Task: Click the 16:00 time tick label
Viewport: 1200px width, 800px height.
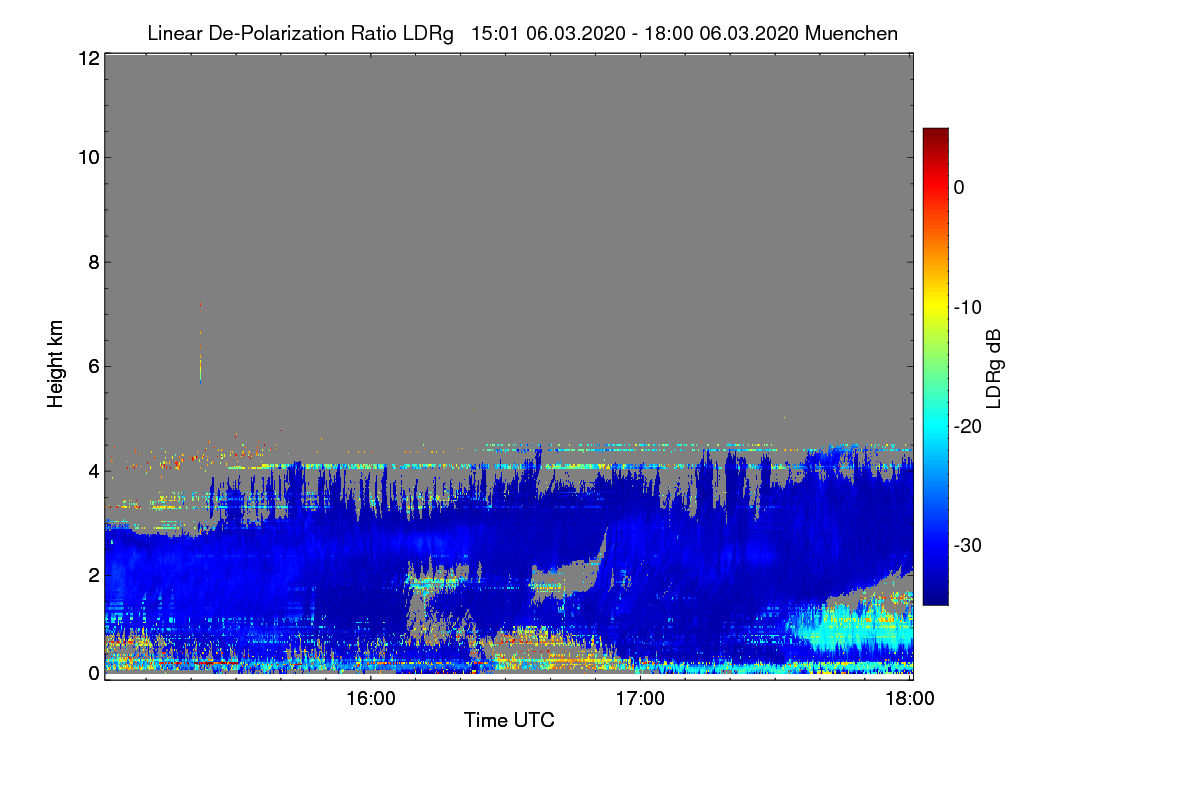Action: (370, 698)
